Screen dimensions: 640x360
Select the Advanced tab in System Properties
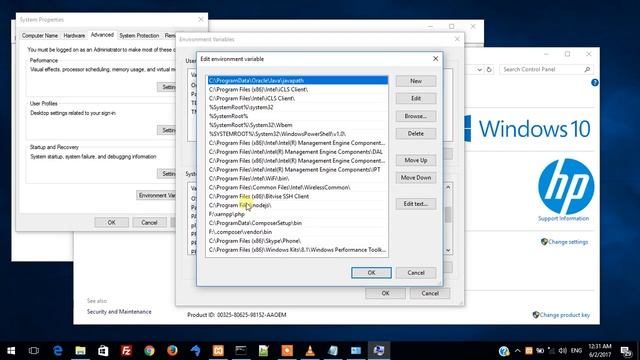pyautogui.click(x=102, y=35)
